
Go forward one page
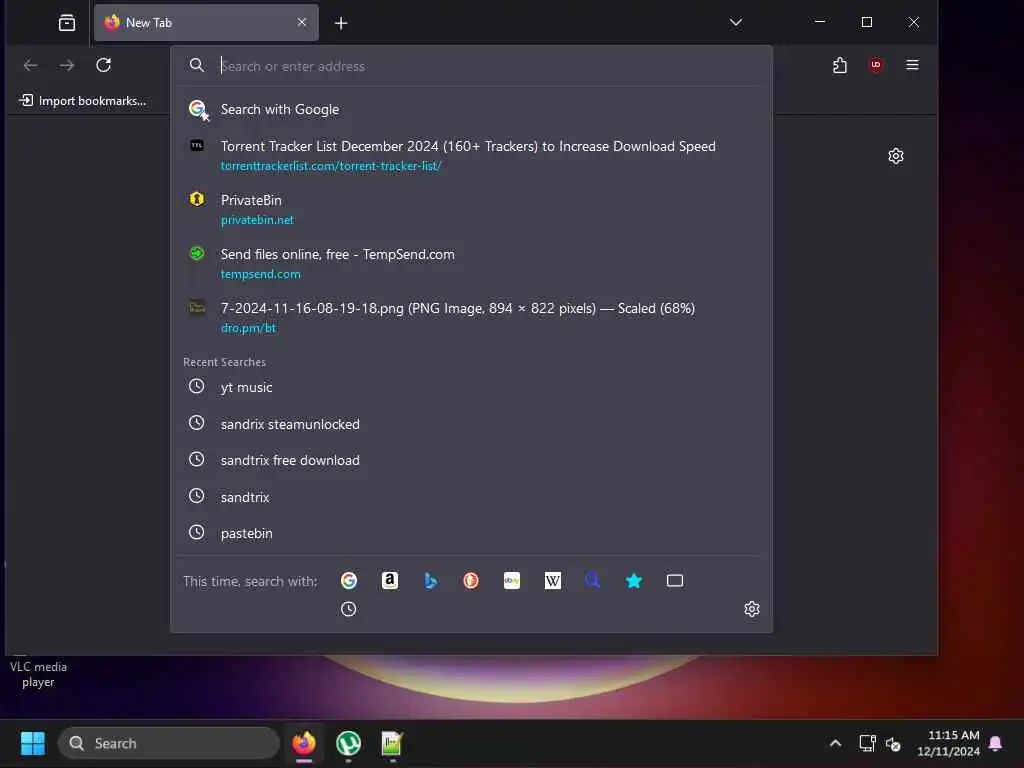67,65
